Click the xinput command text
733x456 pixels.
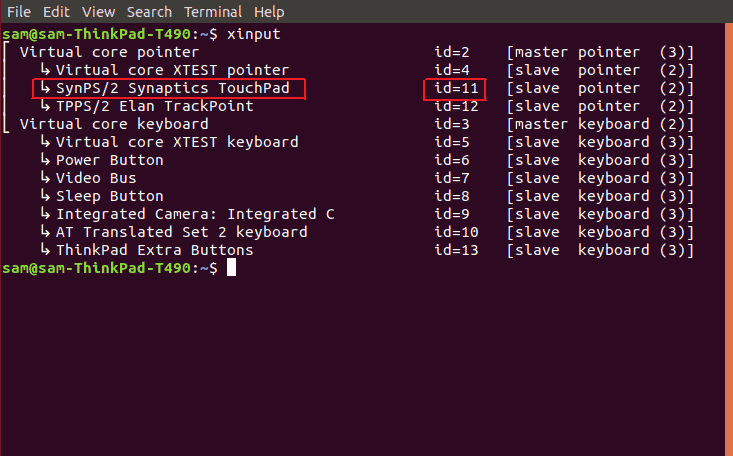[253, 34]
